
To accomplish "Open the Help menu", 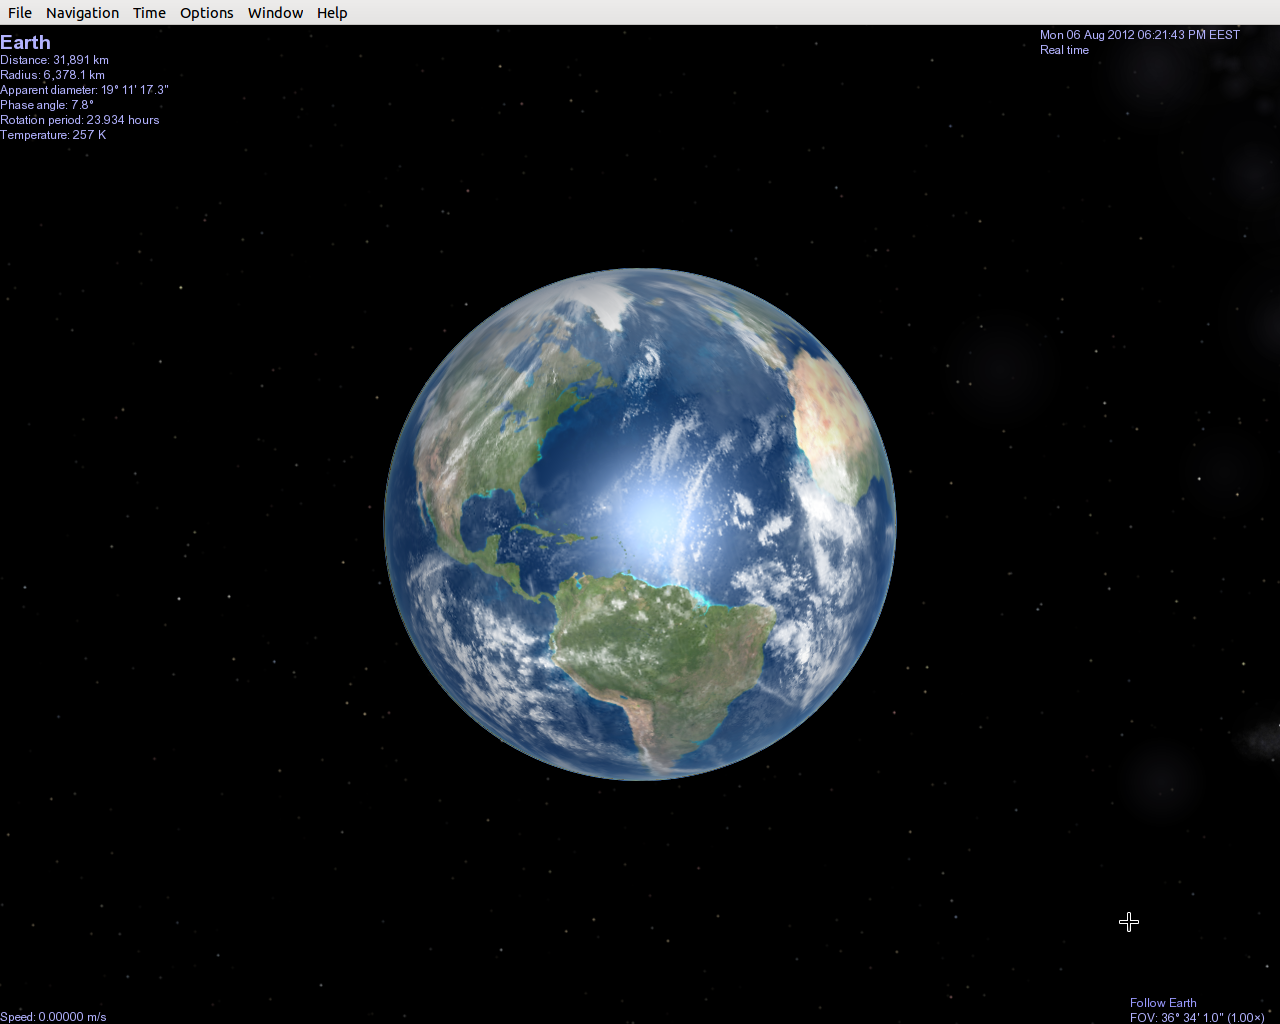I will point(332,12).
